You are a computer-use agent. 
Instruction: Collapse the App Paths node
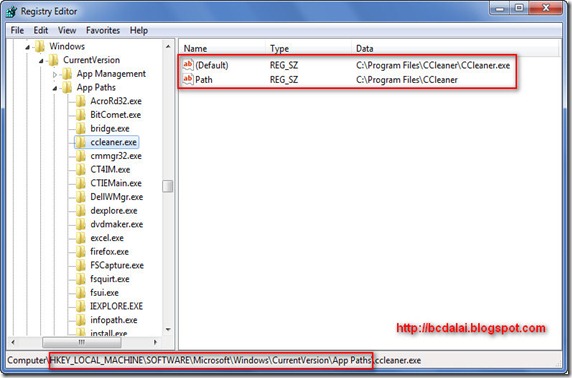click(x=55, y=88)
